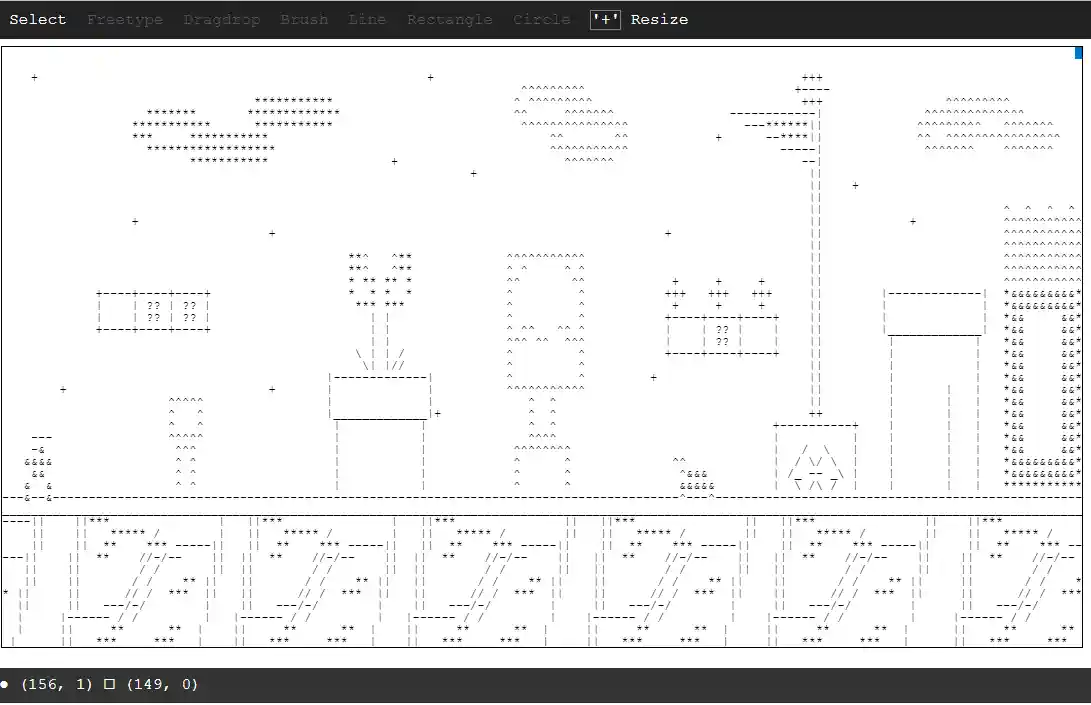Select the Rectangle drawing tool
The height and width of the screenshot is (705, 1091).
pyautogui.click(x=449, y=19)
